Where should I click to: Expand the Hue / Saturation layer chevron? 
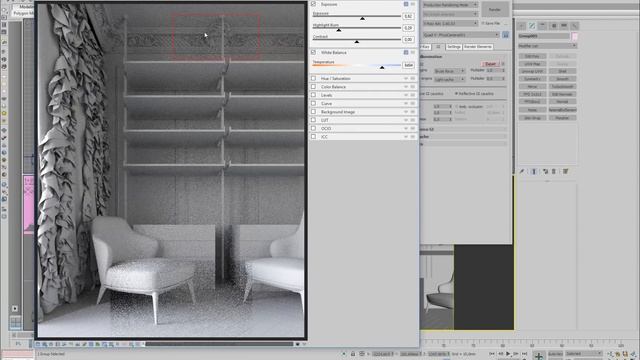click(406, 78)
